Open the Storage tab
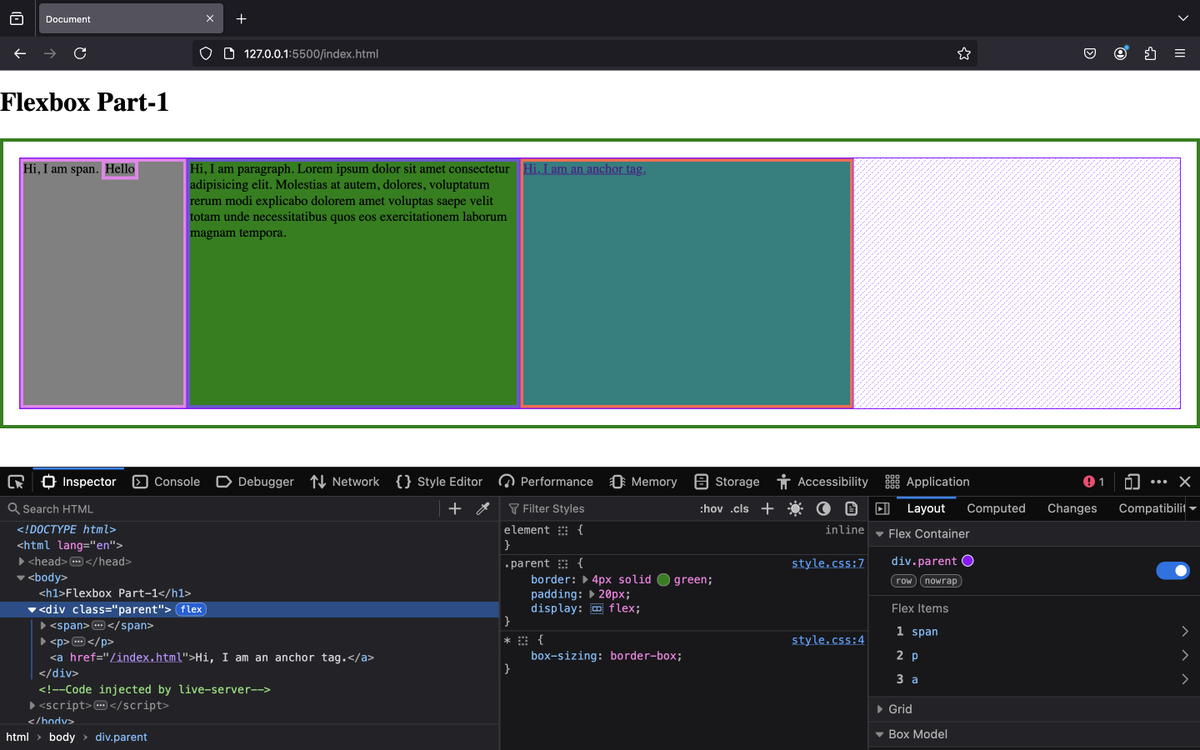This screenshot has height=750, width=1200. pos(727,482)
